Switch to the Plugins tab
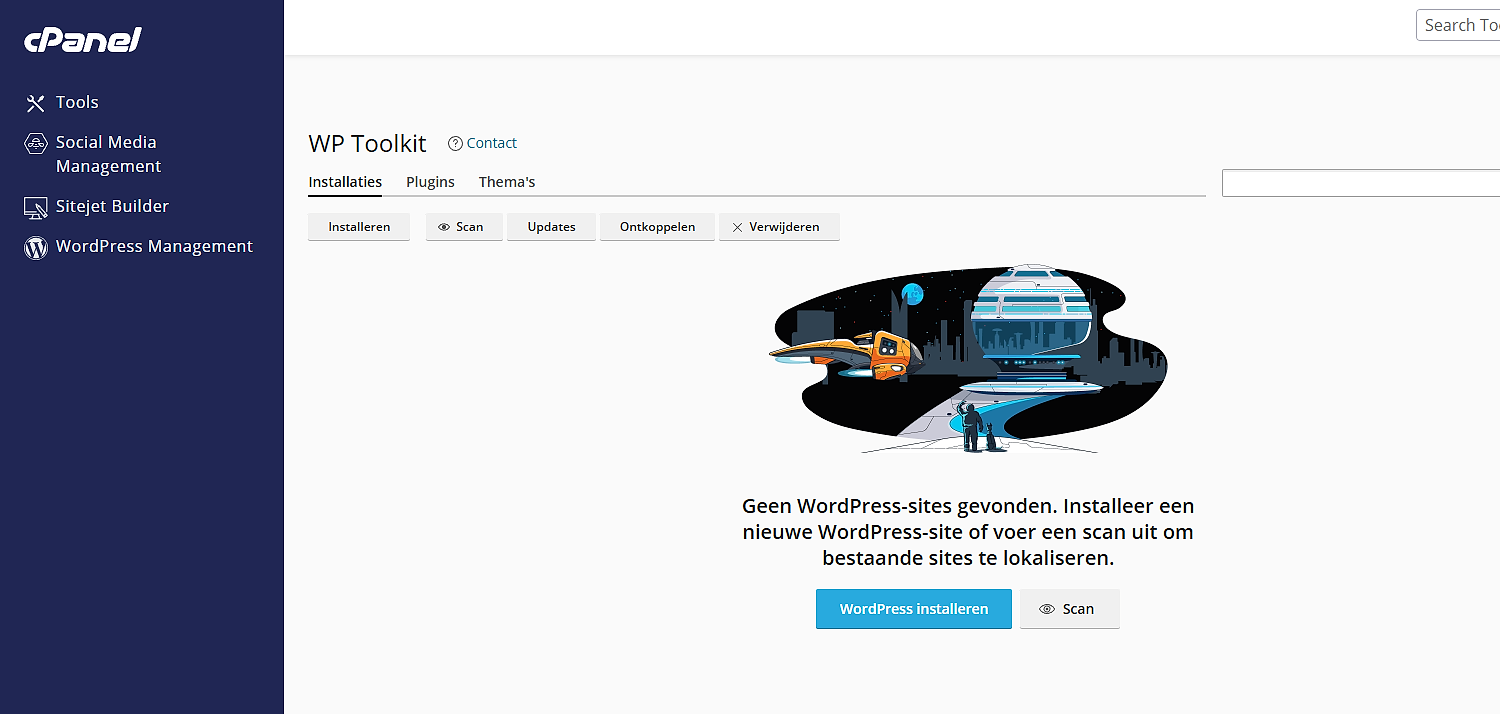Screen dimensions: 1500x714 (430, 182)
